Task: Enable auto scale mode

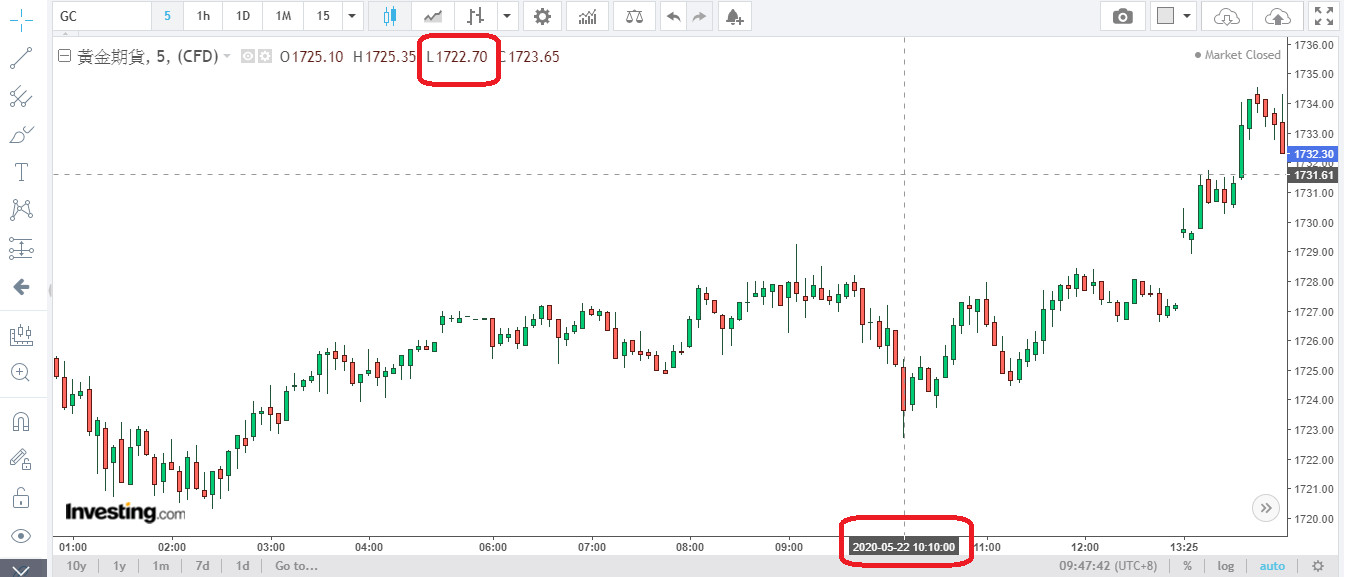Action: 1271,566
